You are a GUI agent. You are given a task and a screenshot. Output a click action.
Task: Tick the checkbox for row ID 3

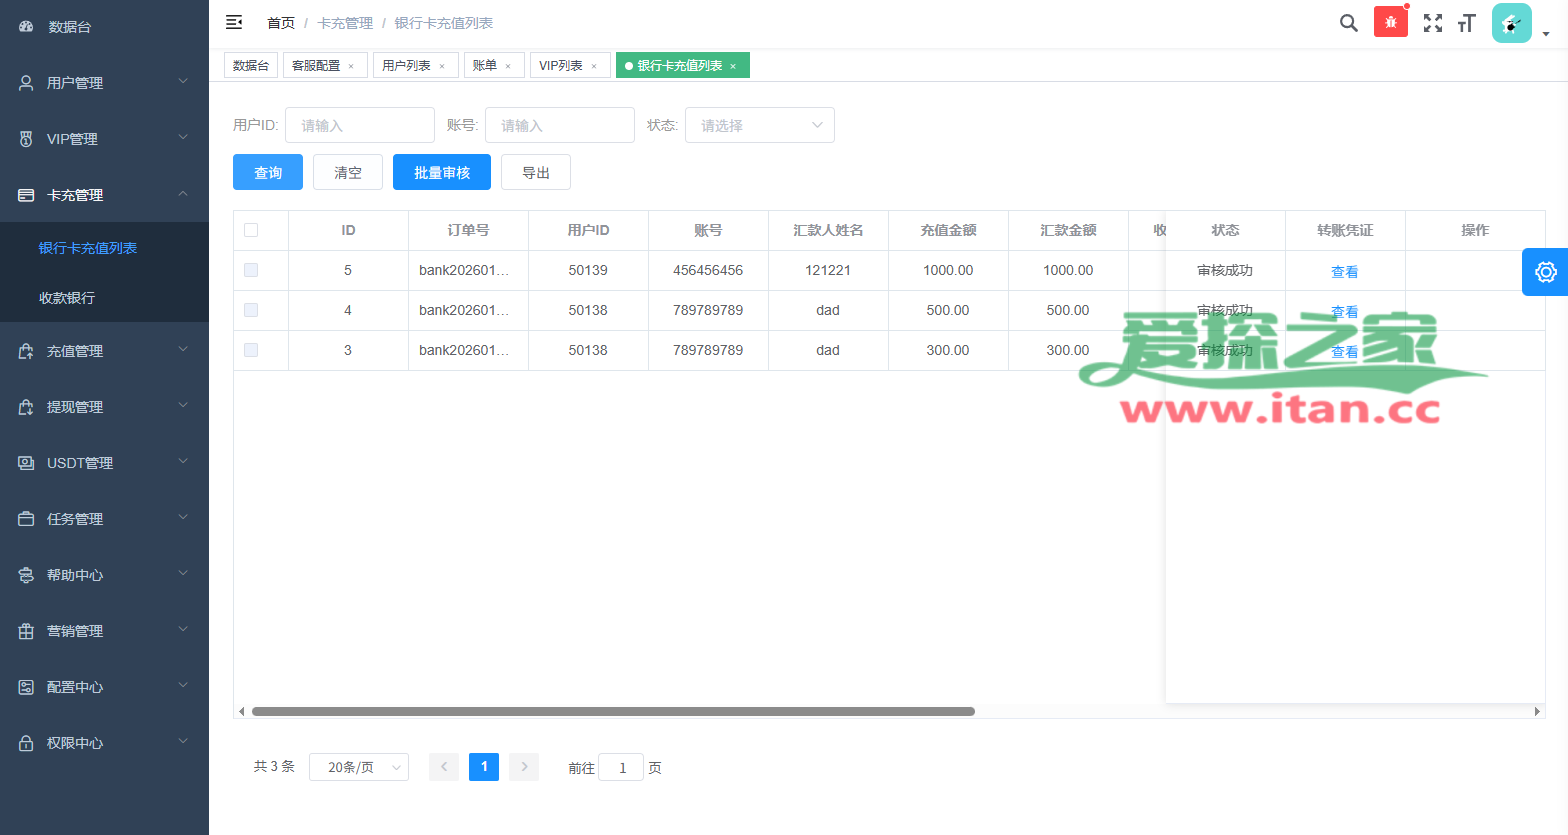251,350
